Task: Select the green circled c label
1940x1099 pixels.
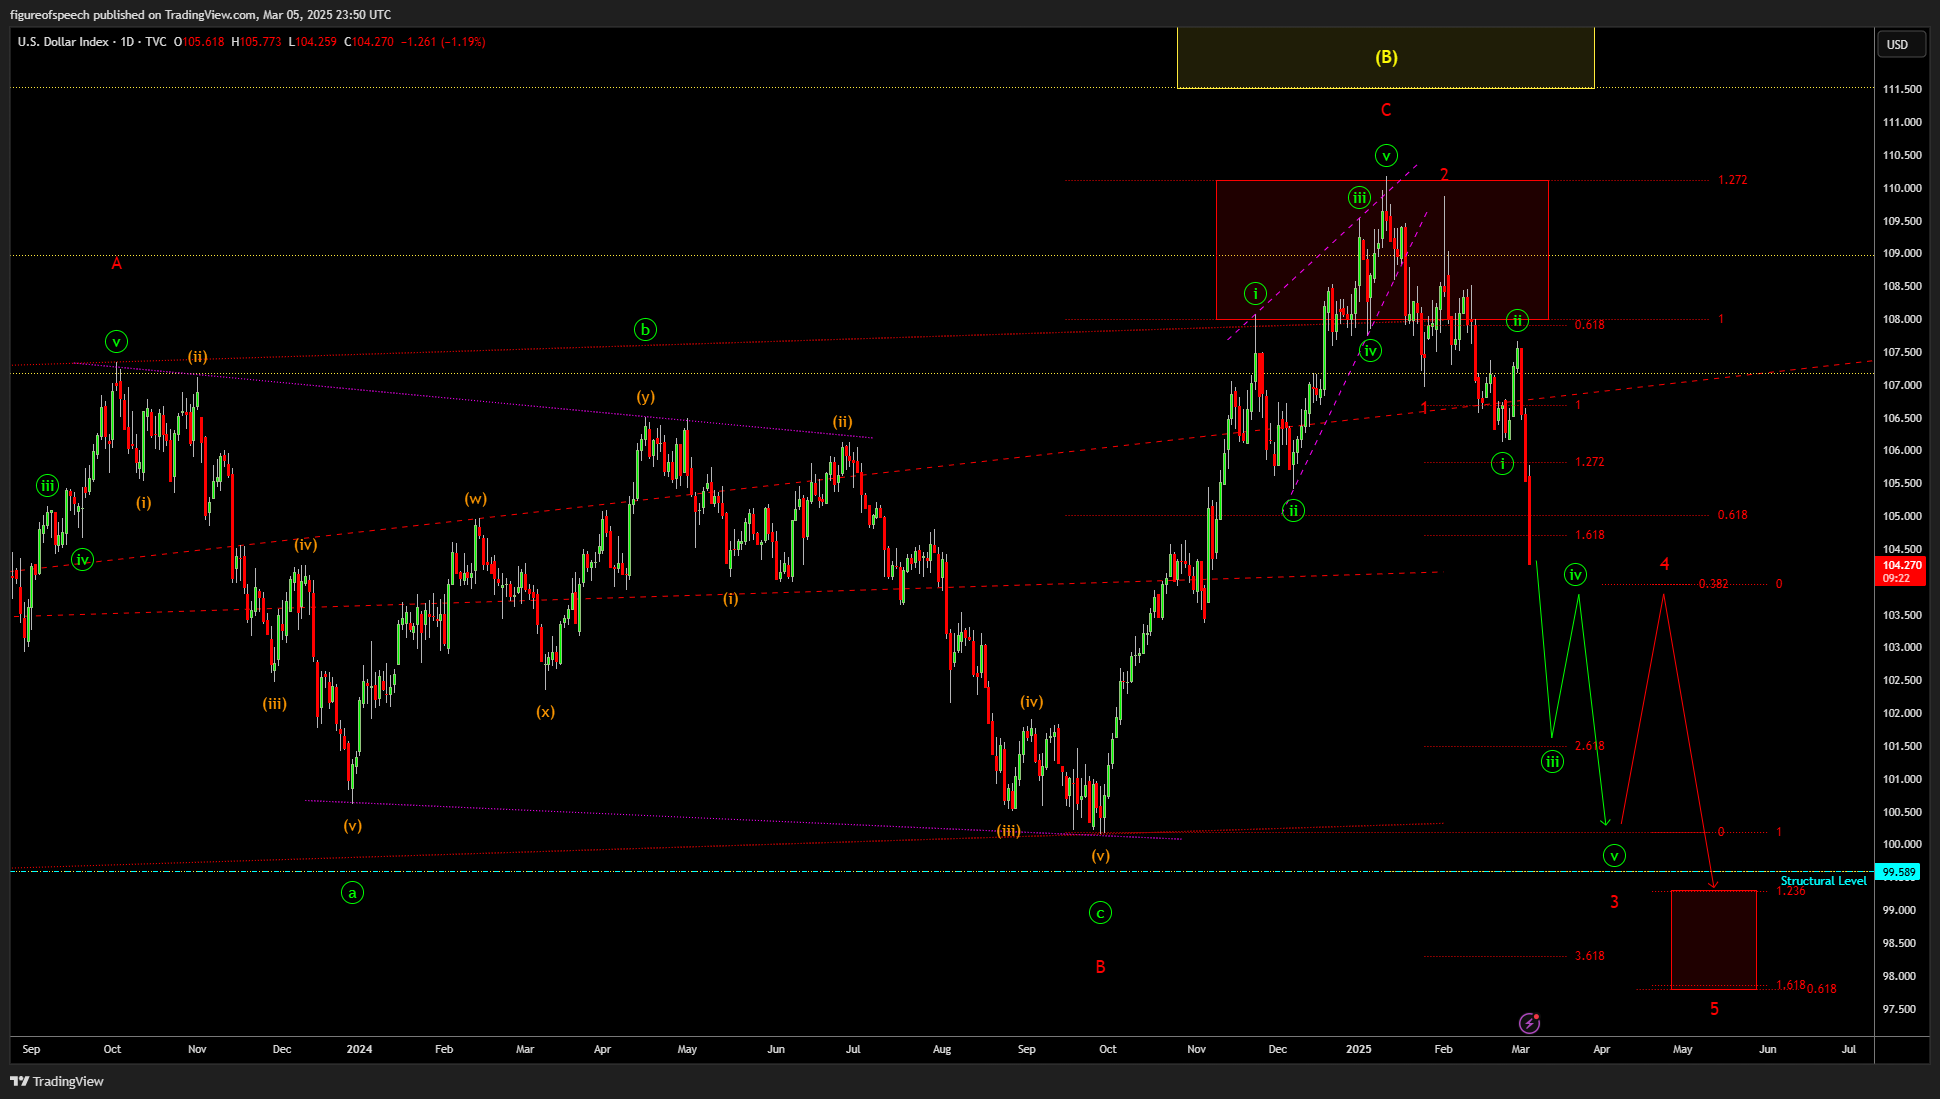Action: [1100, 912]
